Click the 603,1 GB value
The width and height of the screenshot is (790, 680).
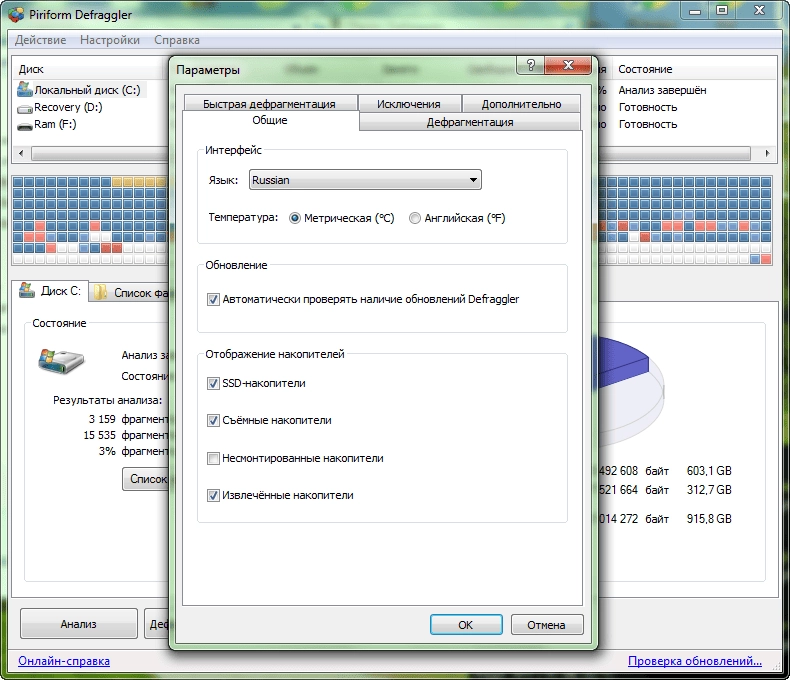click(x=709, y=471)
